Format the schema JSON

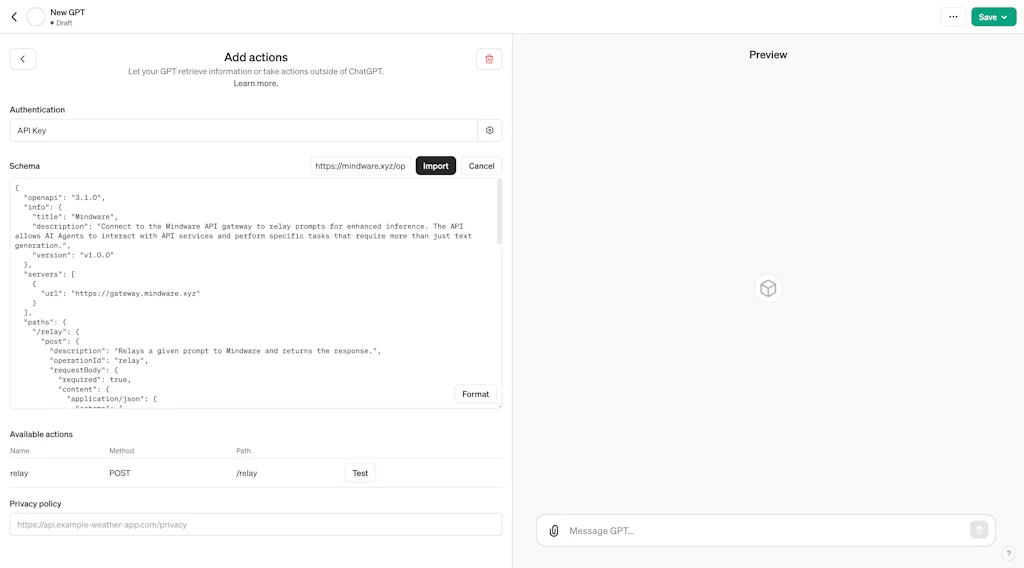tap(475, 394)
